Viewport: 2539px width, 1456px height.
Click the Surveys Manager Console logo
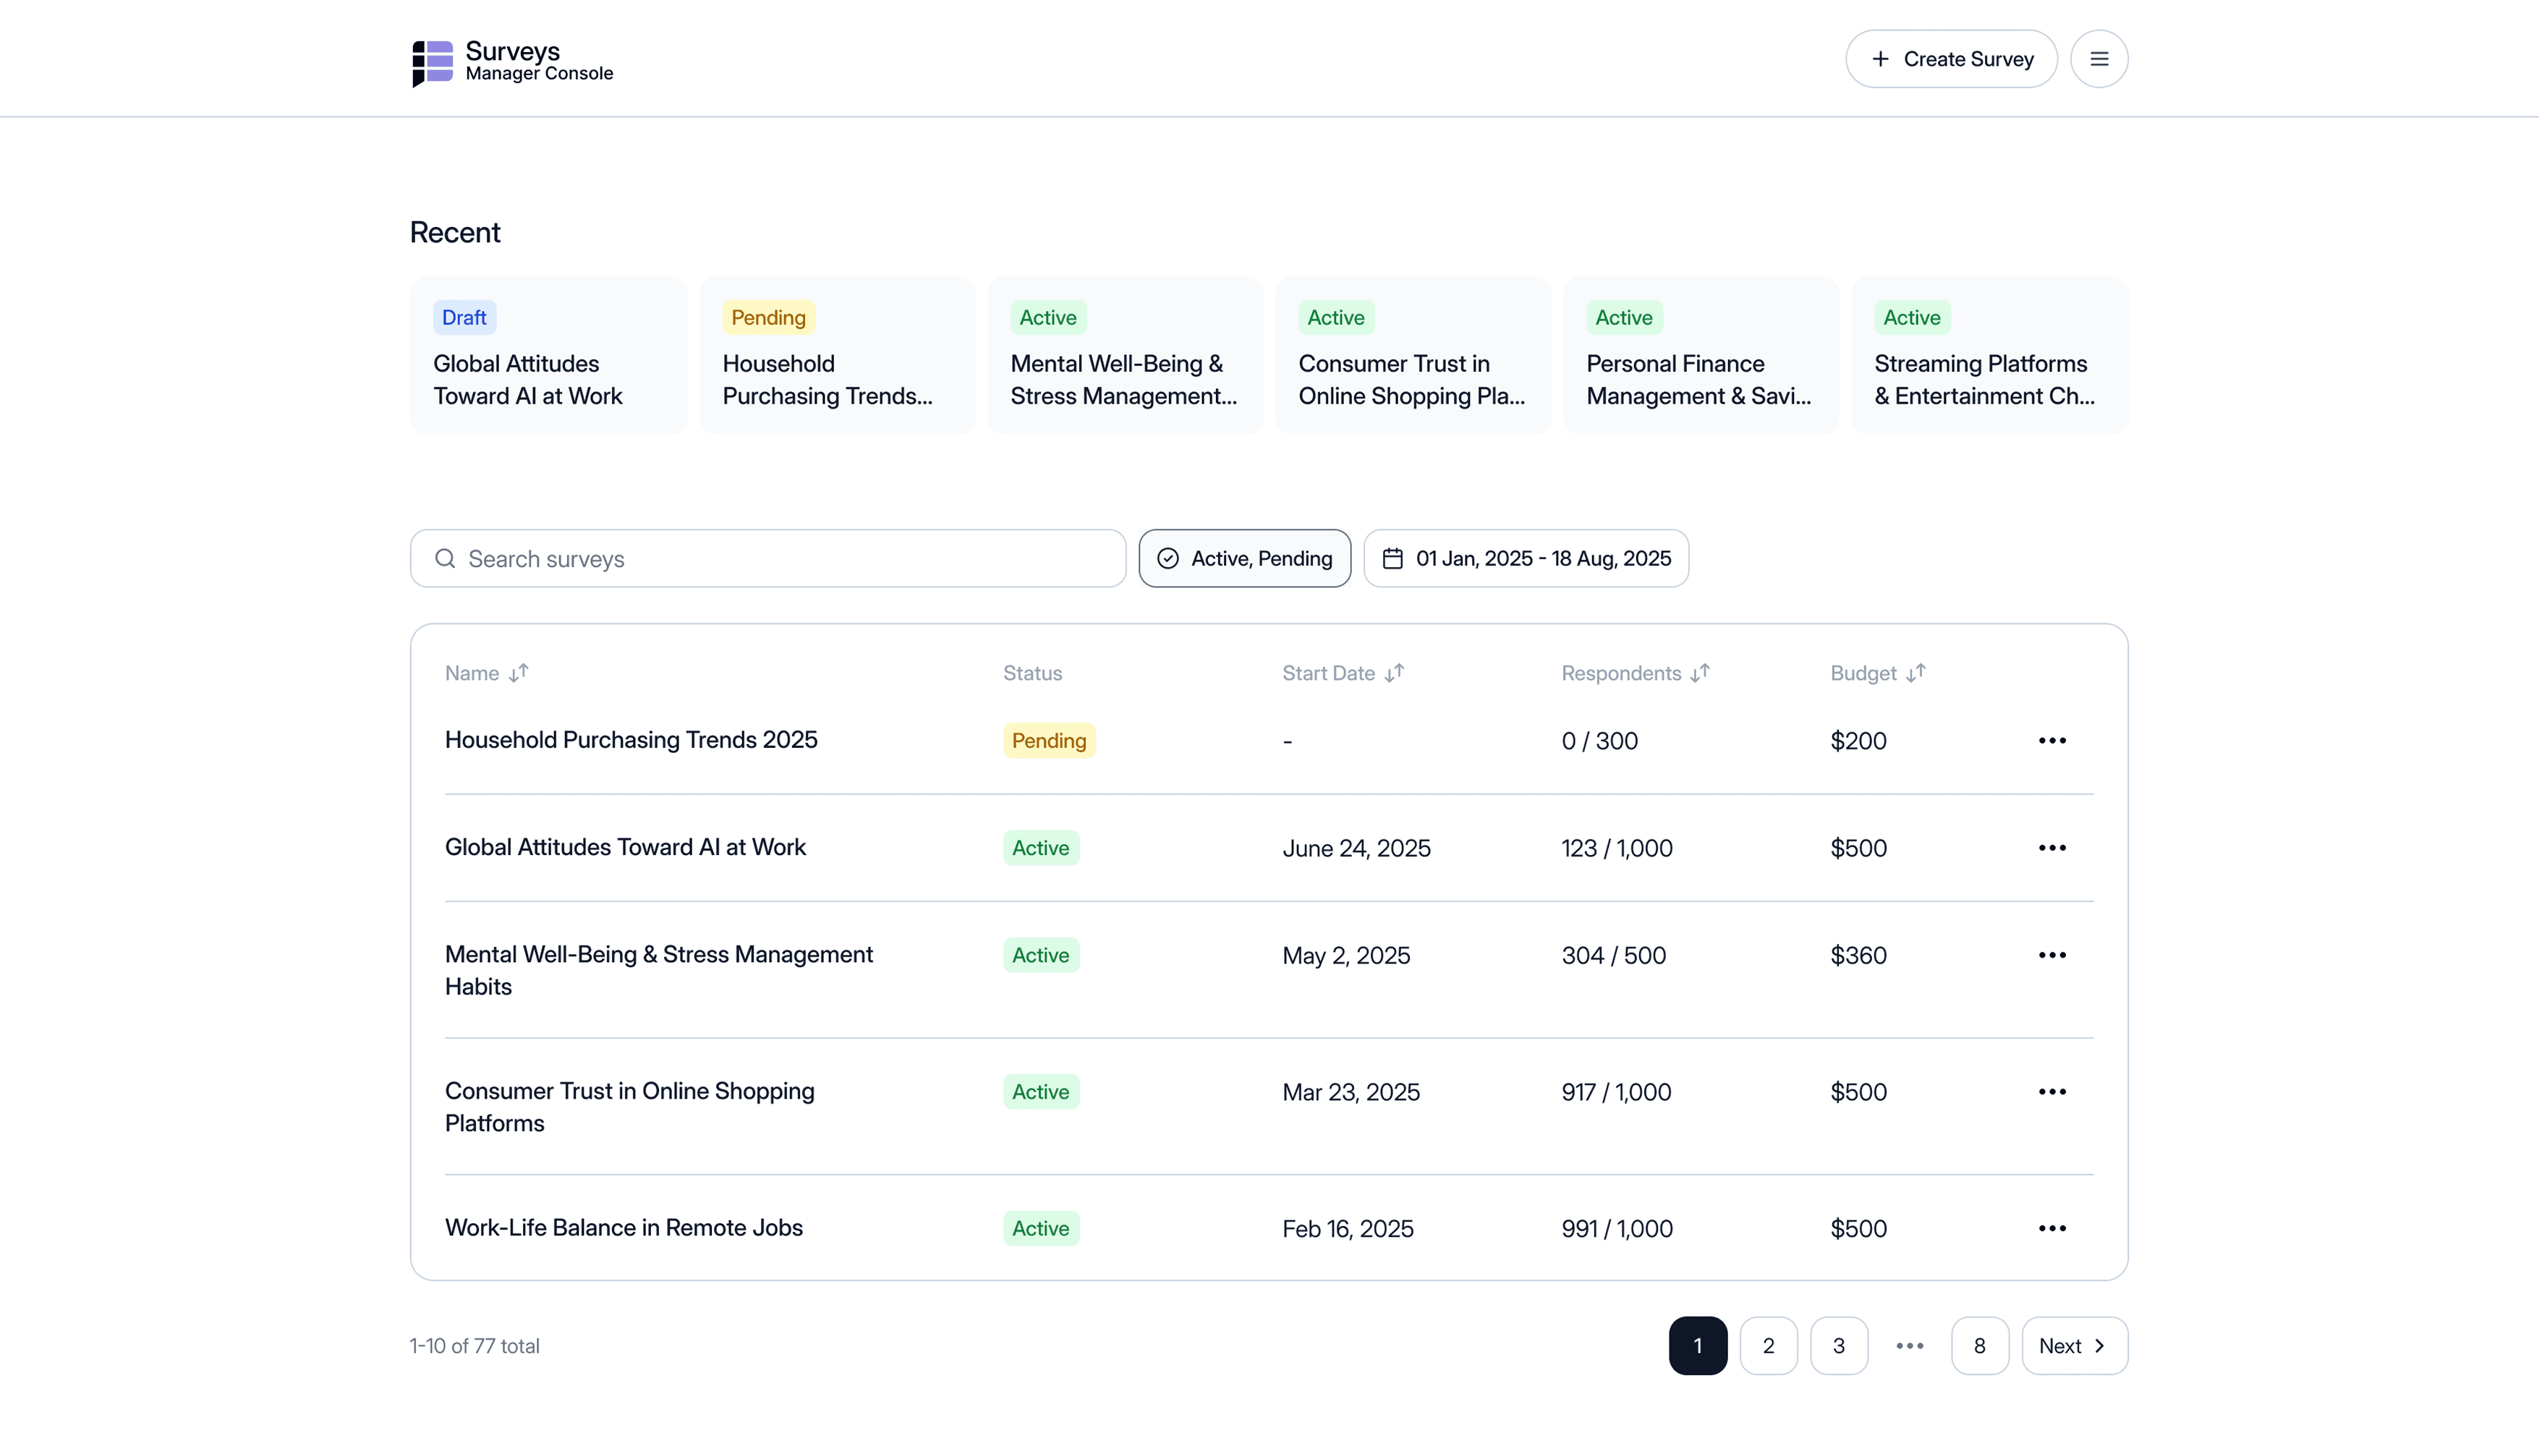click(512, 61)
